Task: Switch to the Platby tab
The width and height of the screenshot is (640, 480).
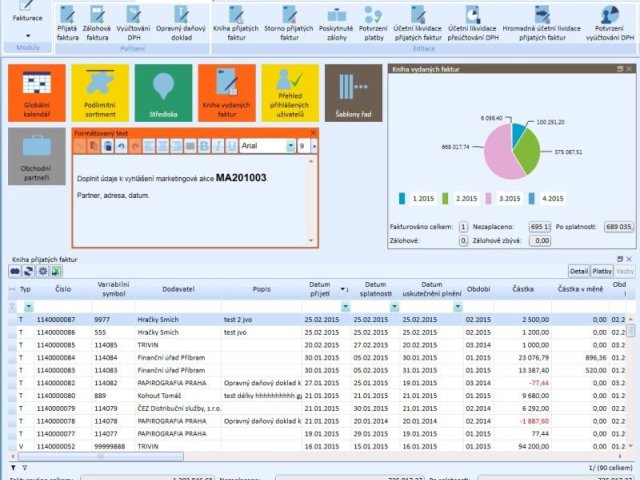Action: (602, 271)
